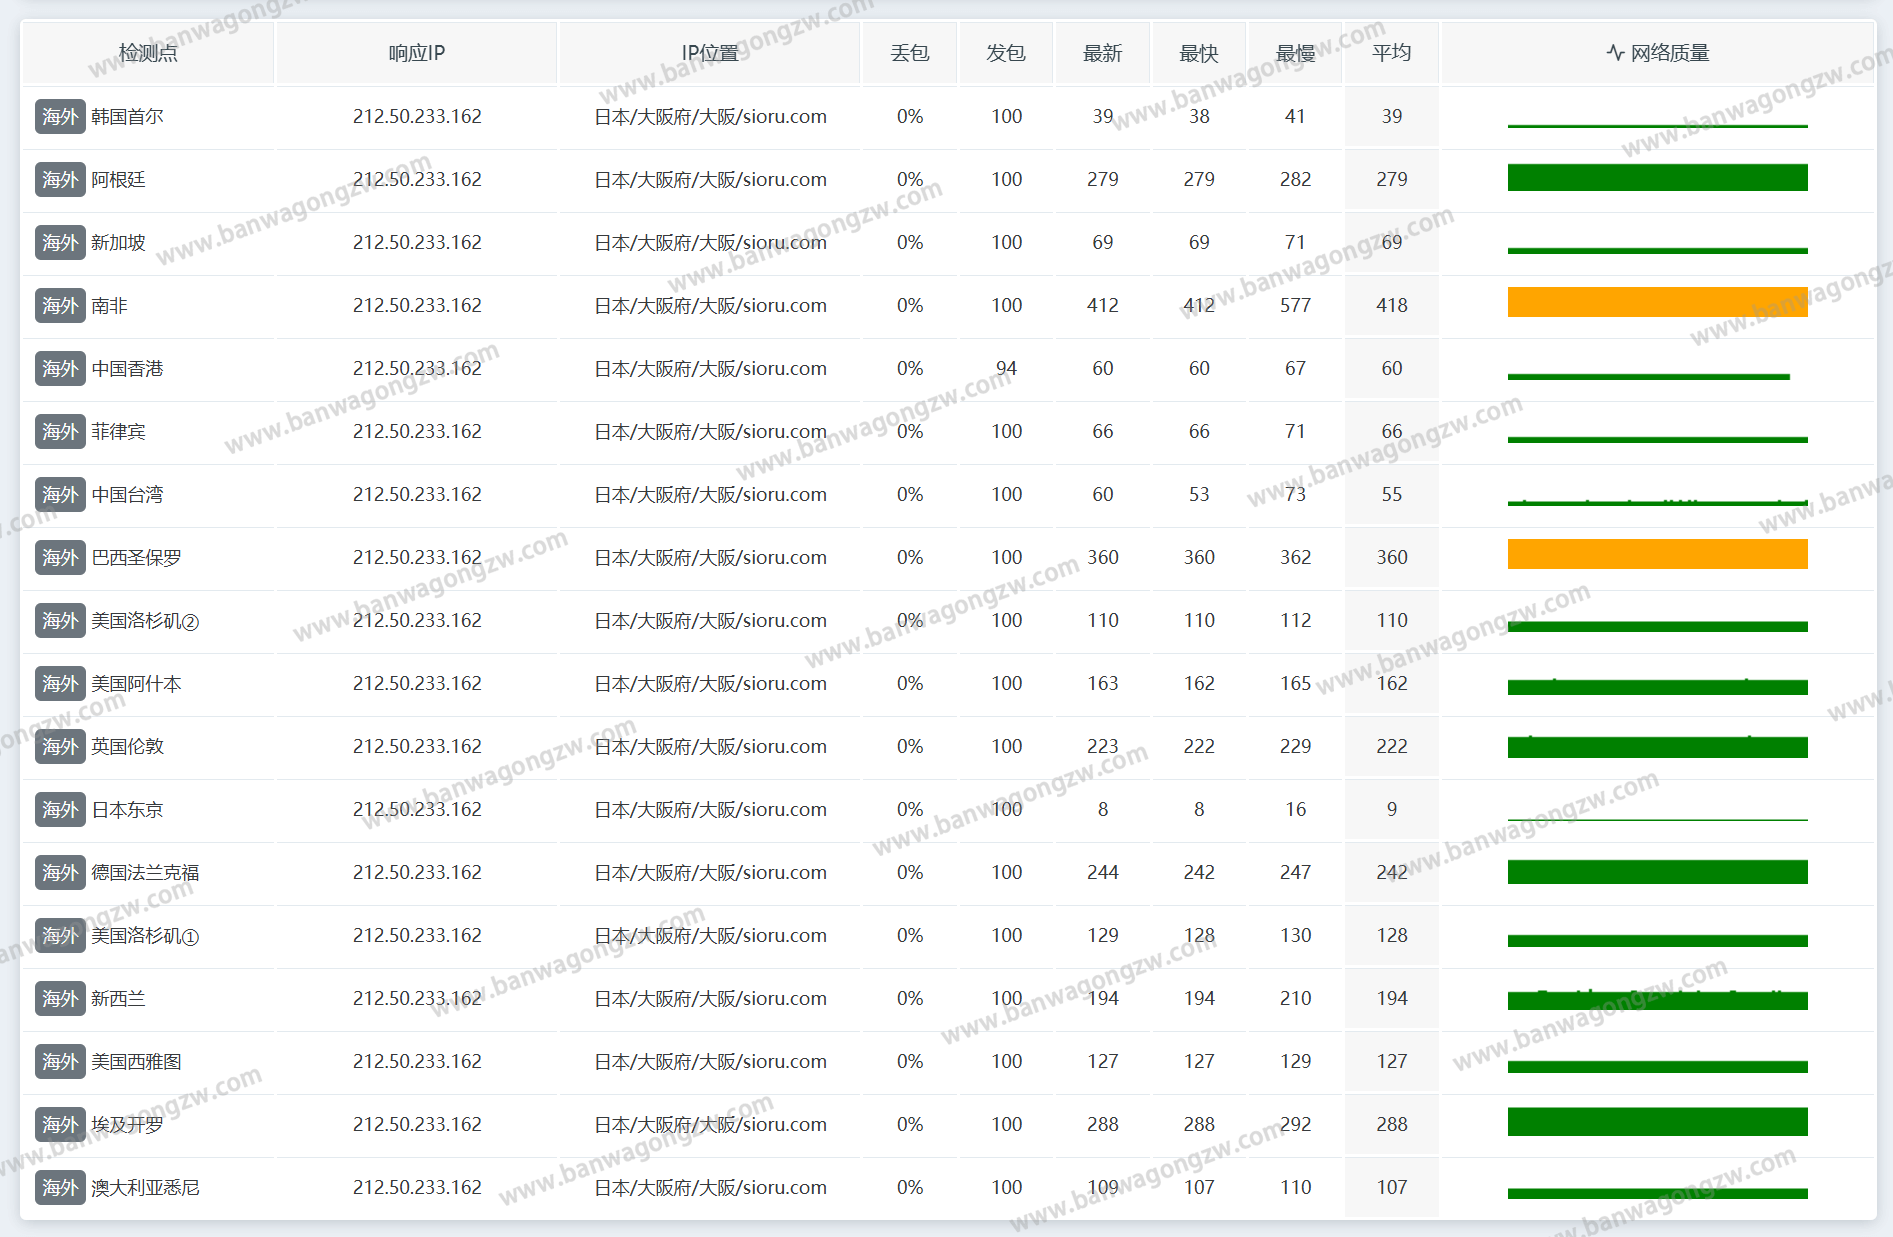
Task: Click the 海外 badge beside 南非
Action: tap(60, 306)
